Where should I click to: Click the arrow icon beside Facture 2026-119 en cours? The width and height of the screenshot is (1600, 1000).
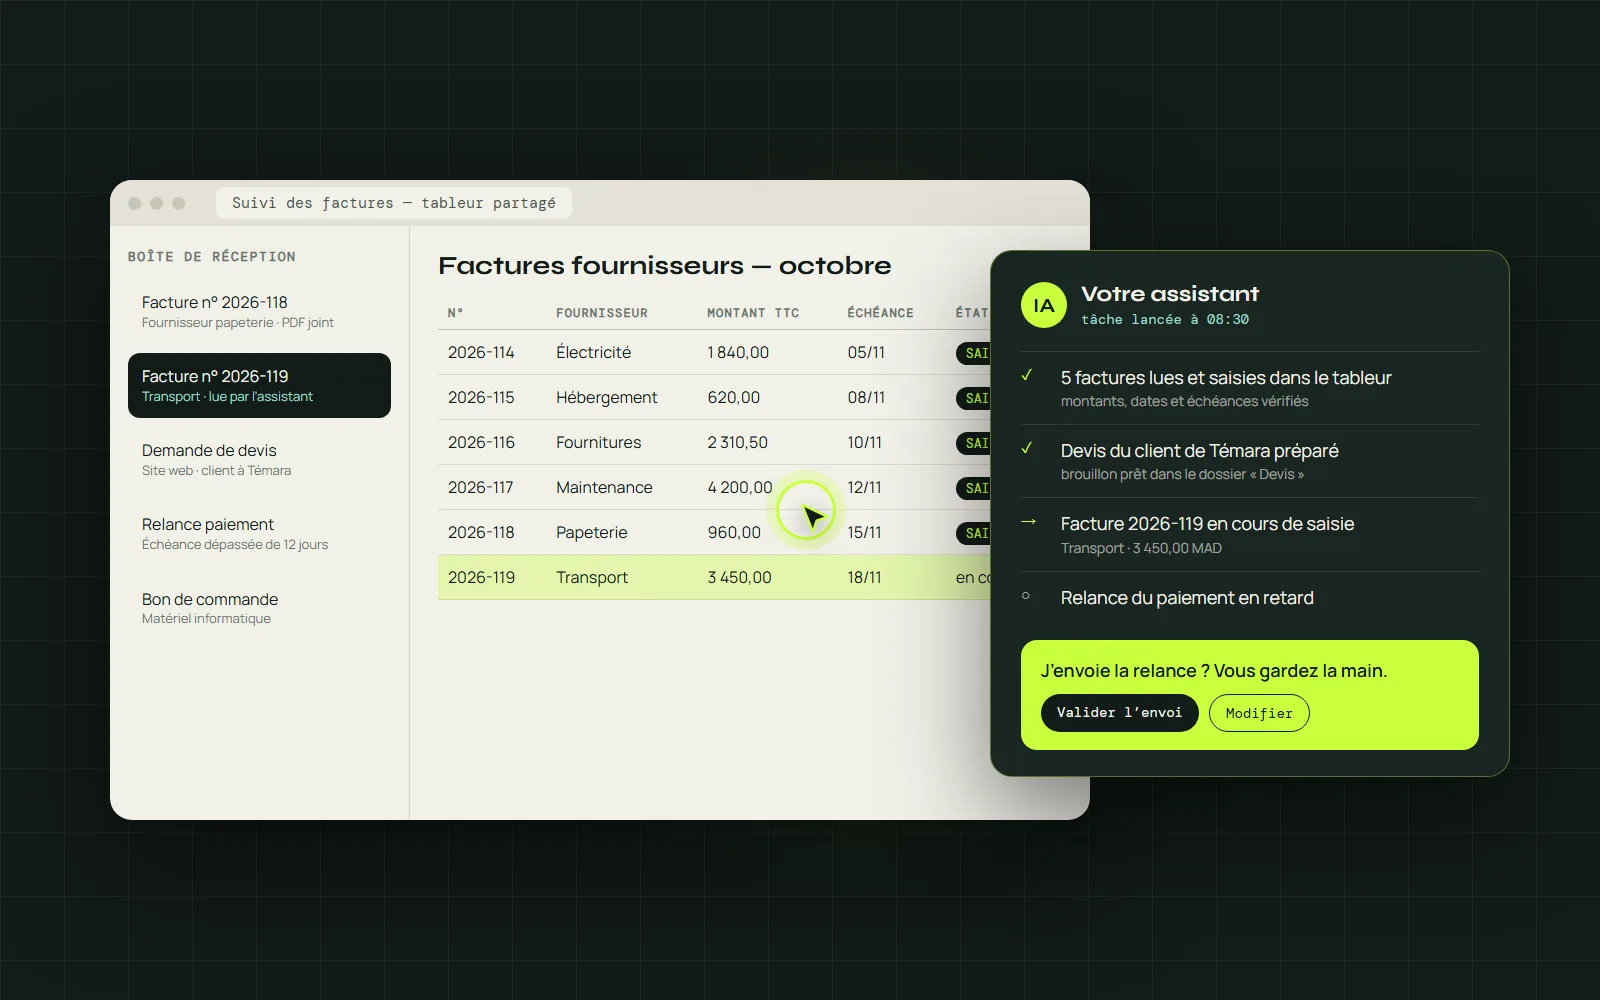1028,521
